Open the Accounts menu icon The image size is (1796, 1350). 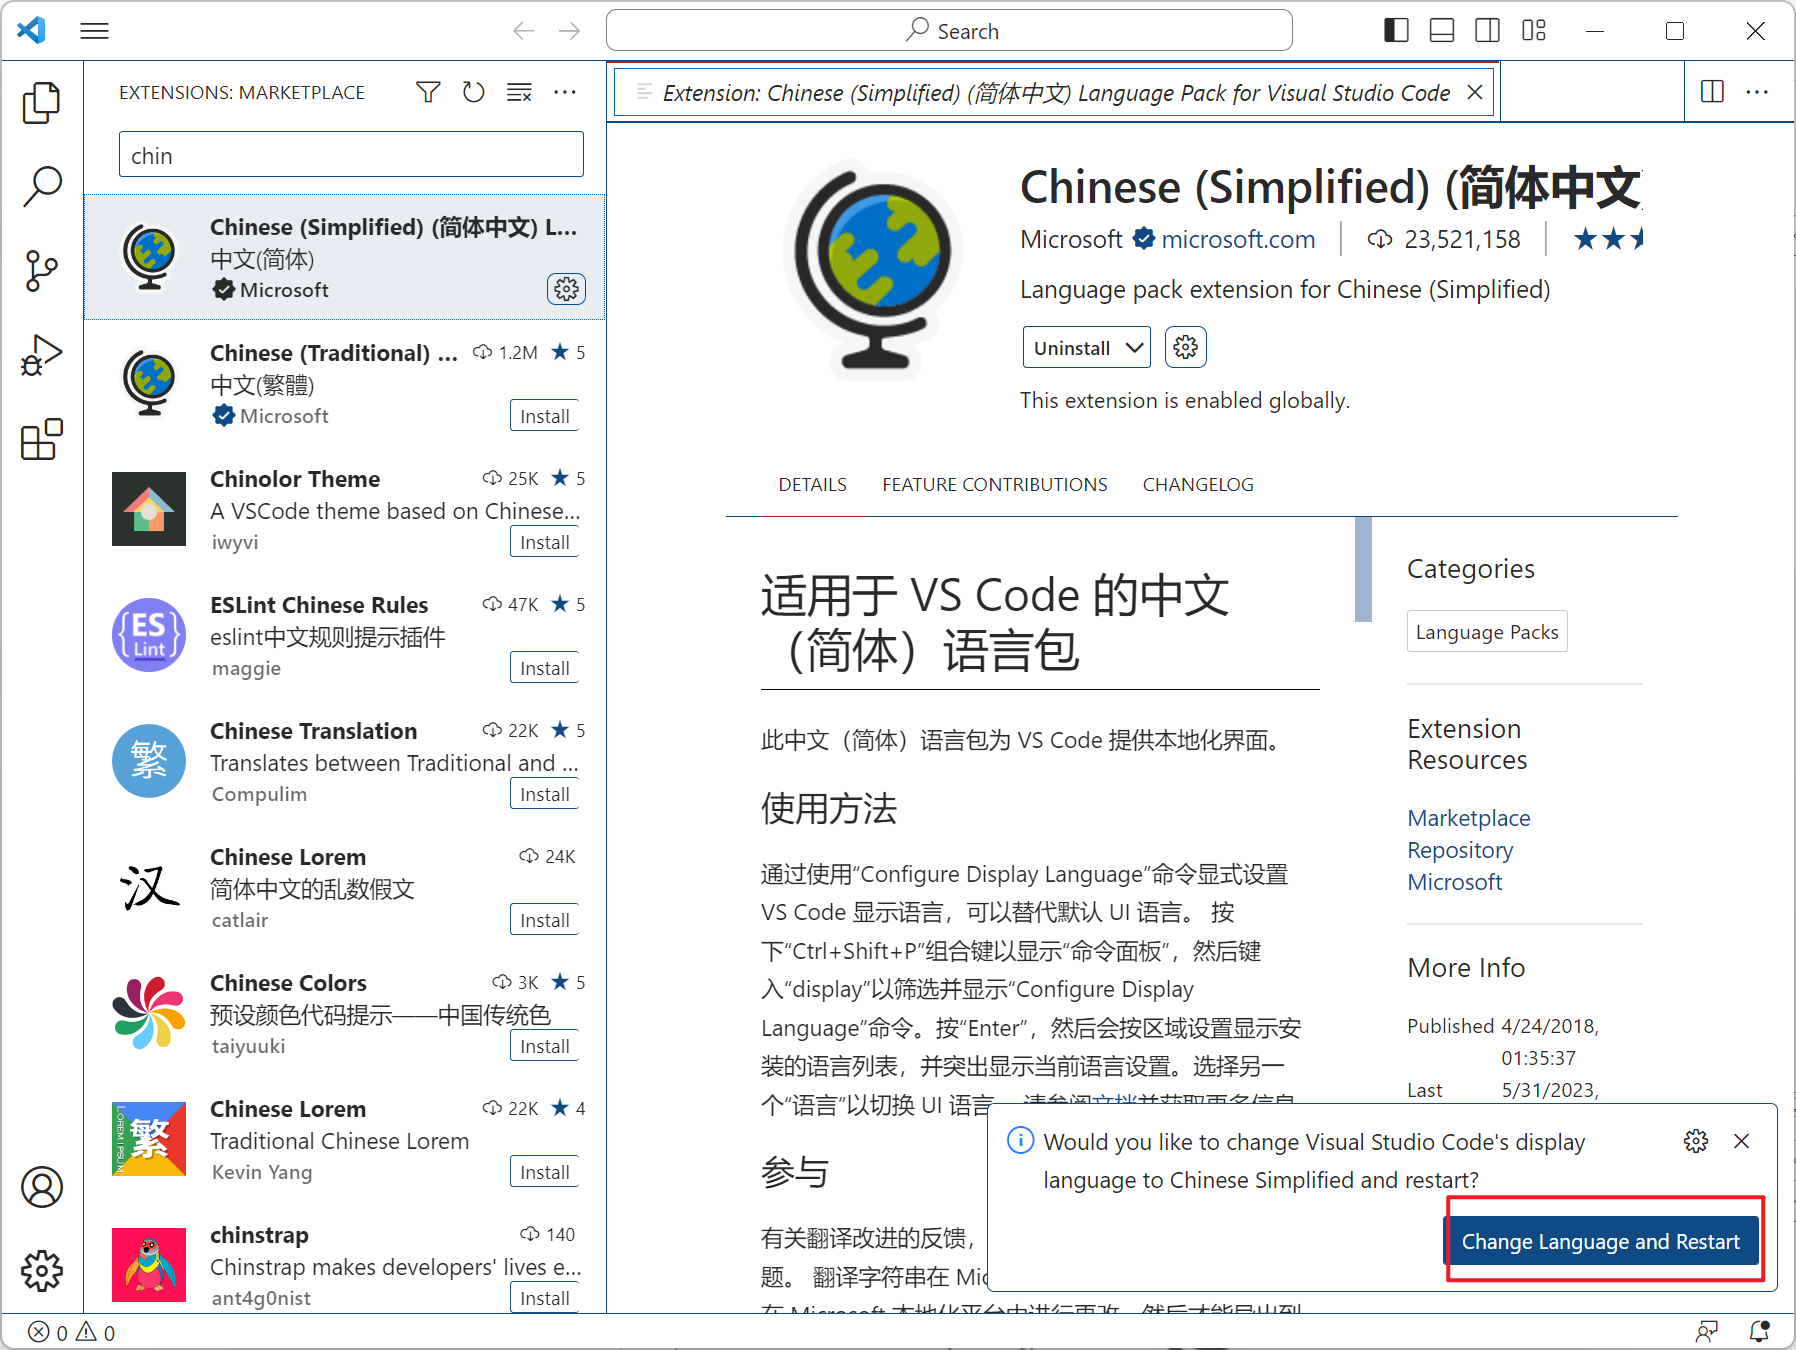(x=42, y=1187)
